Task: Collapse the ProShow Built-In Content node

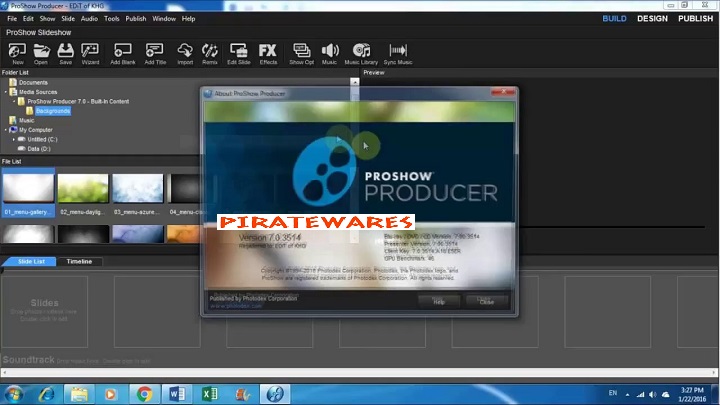Action: coord(14,101)
